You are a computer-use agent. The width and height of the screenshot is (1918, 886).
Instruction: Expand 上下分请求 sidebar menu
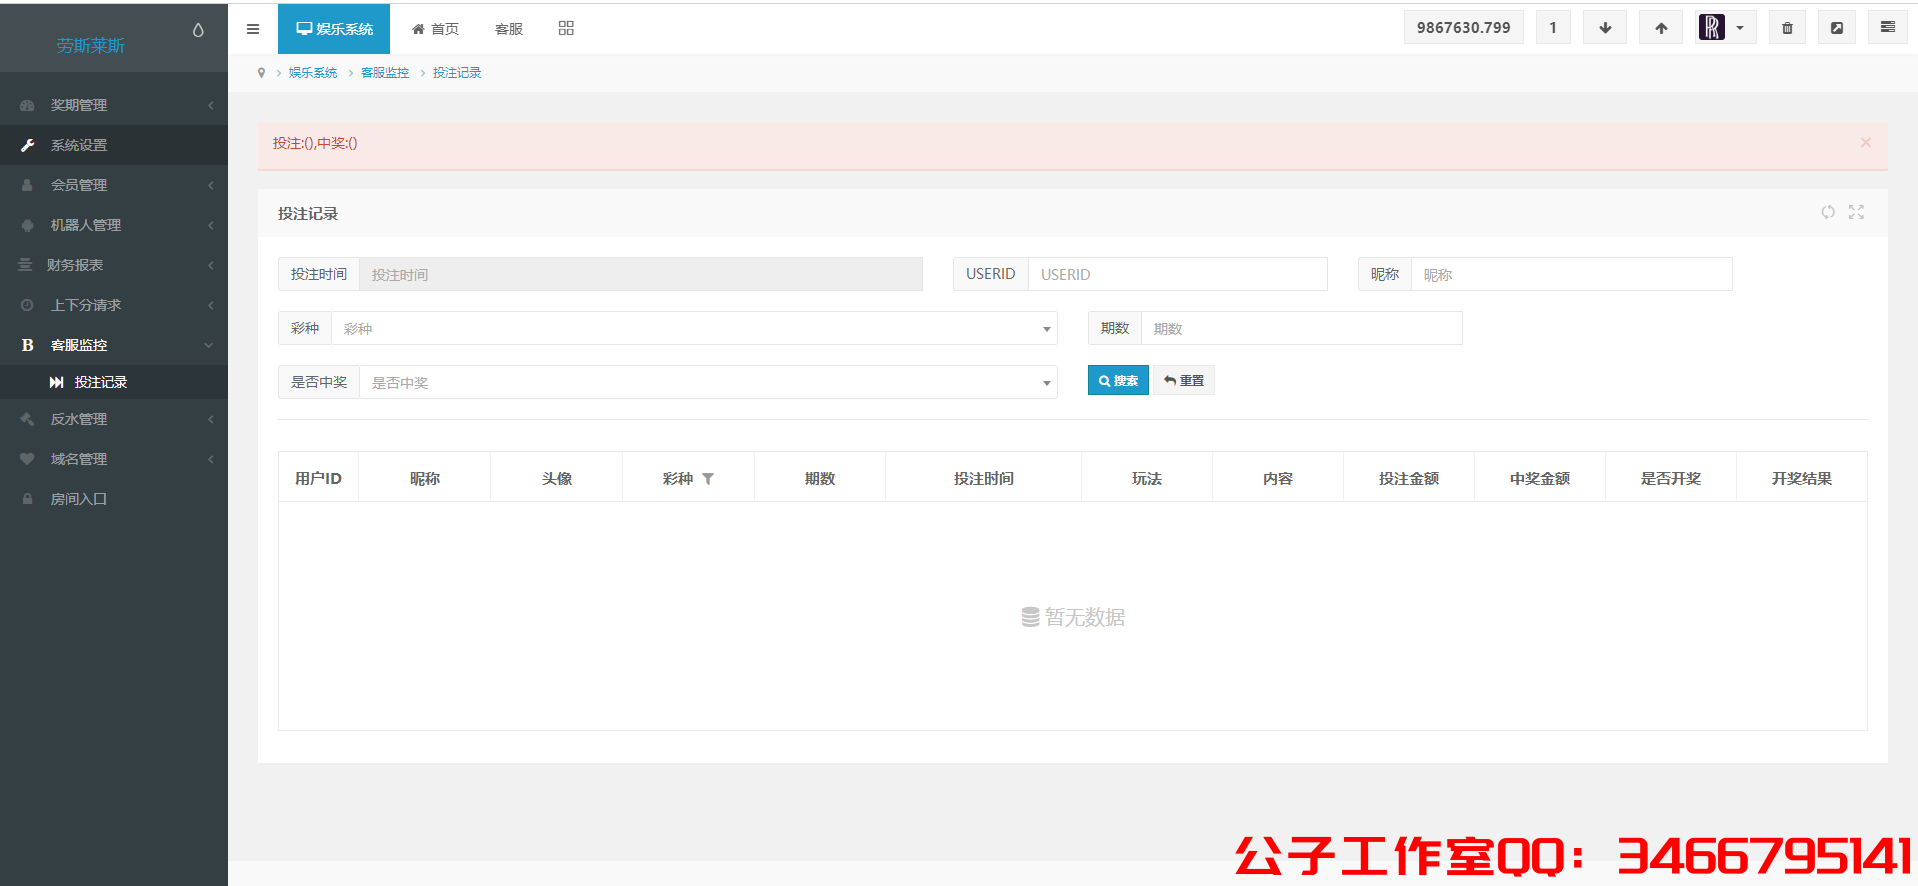click(x=114, y=305)
